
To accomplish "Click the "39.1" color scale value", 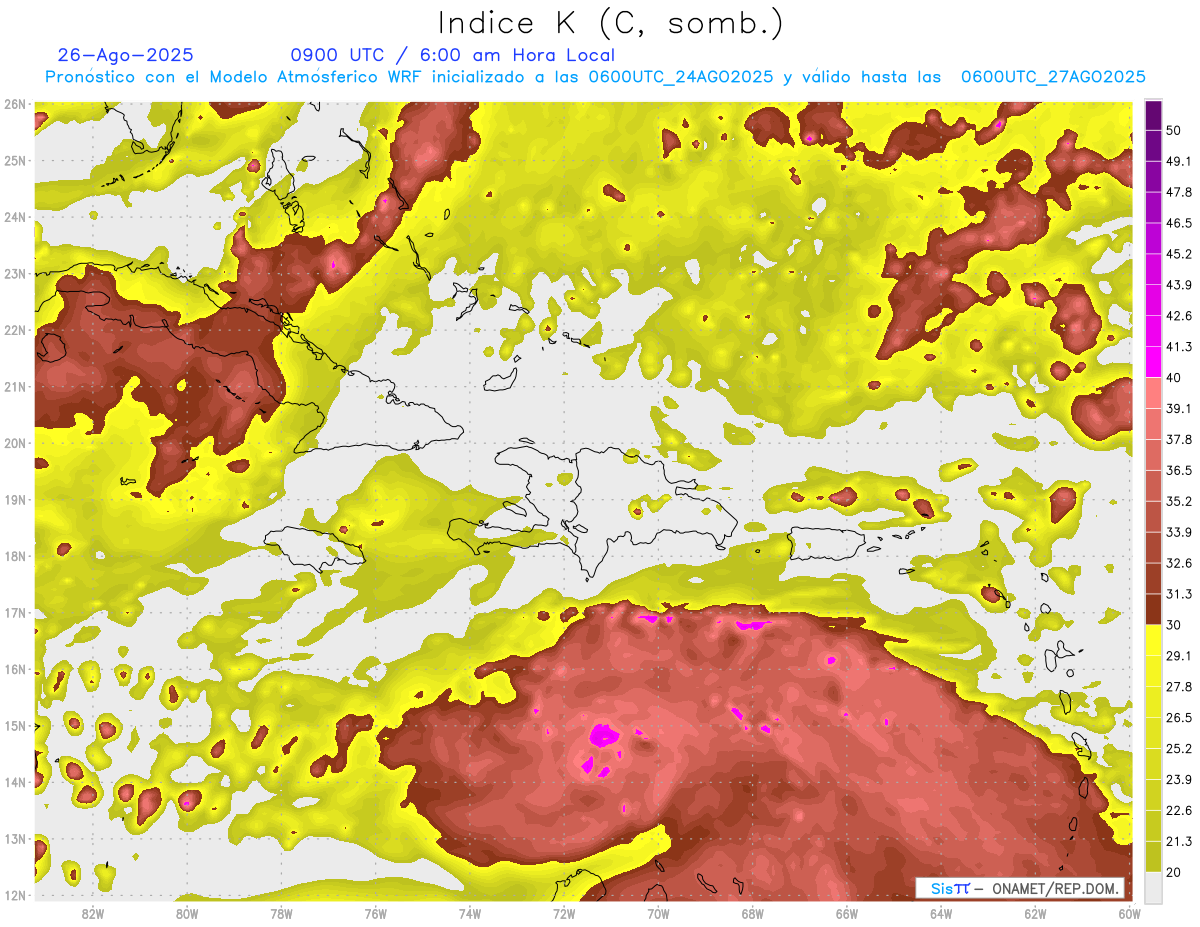I will [x=1179, y=408].
